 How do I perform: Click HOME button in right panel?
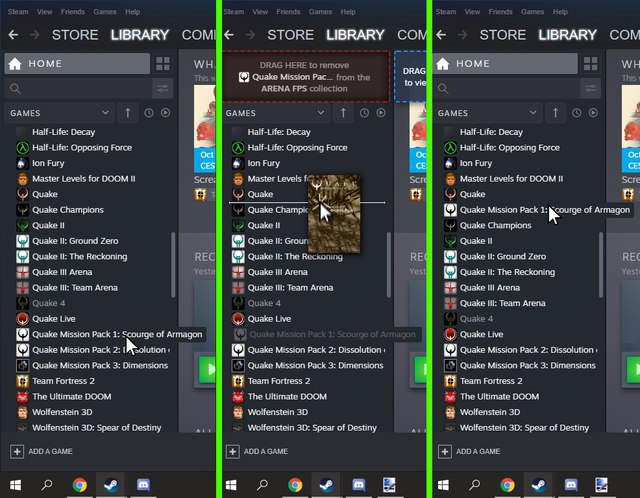click(x=505, y=64)
